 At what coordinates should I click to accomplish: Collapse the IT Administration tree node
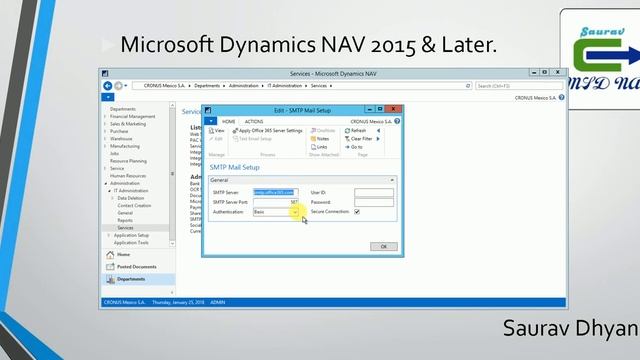pos(109,191)
